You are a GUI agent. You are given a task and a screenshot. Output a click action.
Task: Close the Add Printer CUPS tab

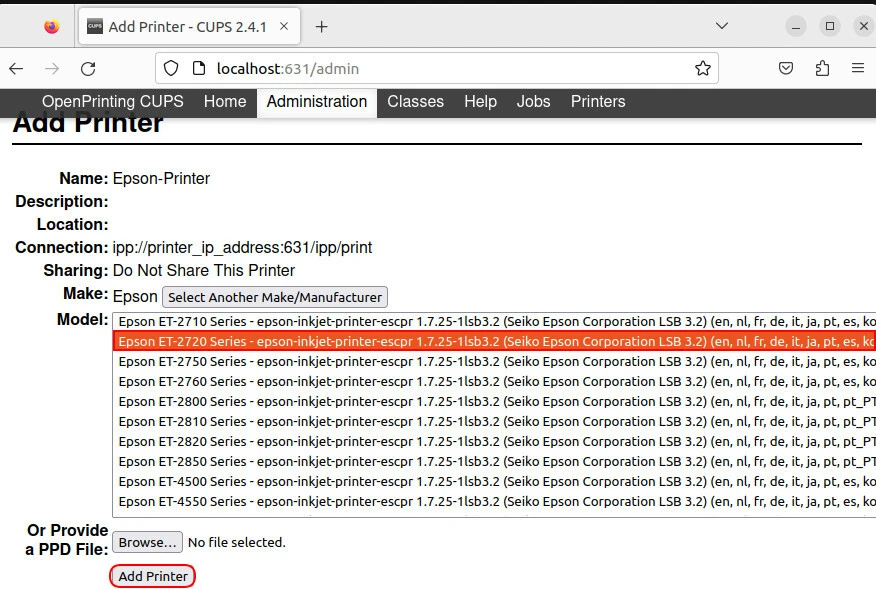tap(285, 27)
